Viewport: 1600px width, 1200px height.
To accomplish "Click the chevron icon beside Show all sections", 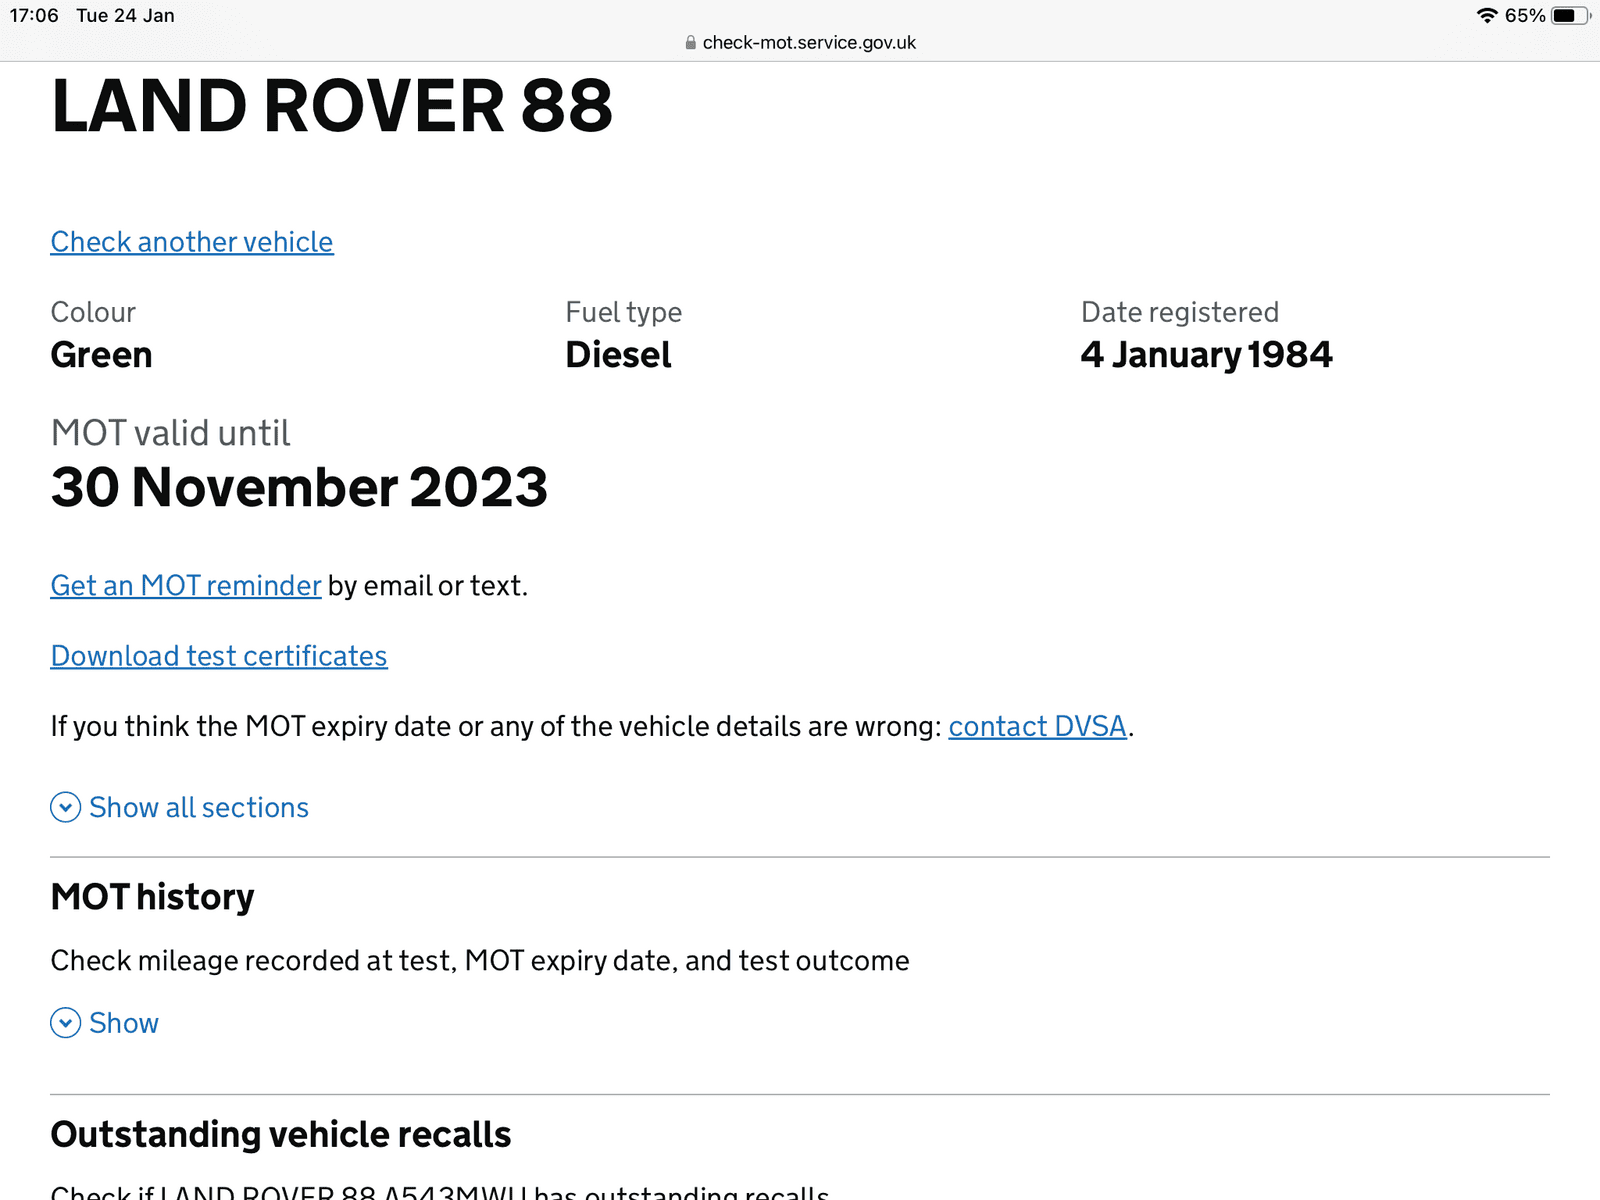I will (66, 807).
